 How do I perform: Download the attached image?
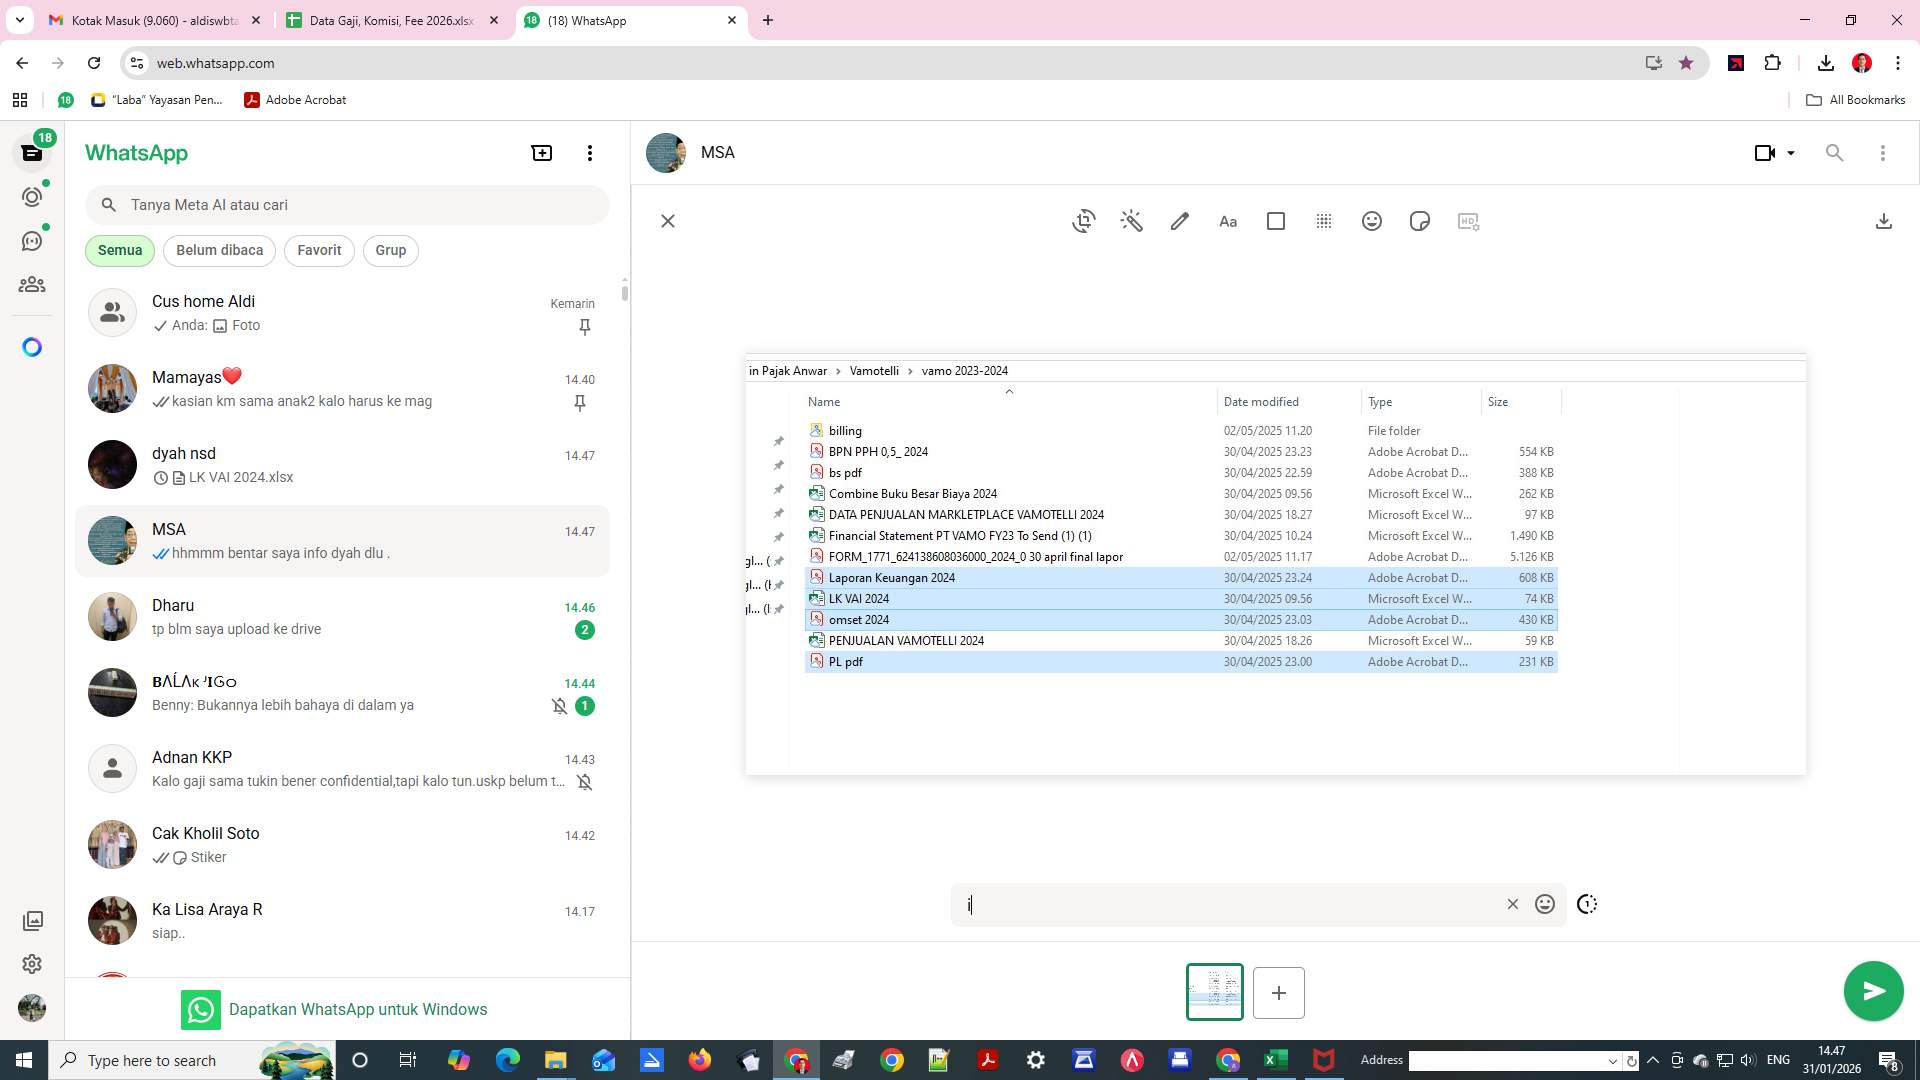pyautogui.click(x=1884, y=221)
